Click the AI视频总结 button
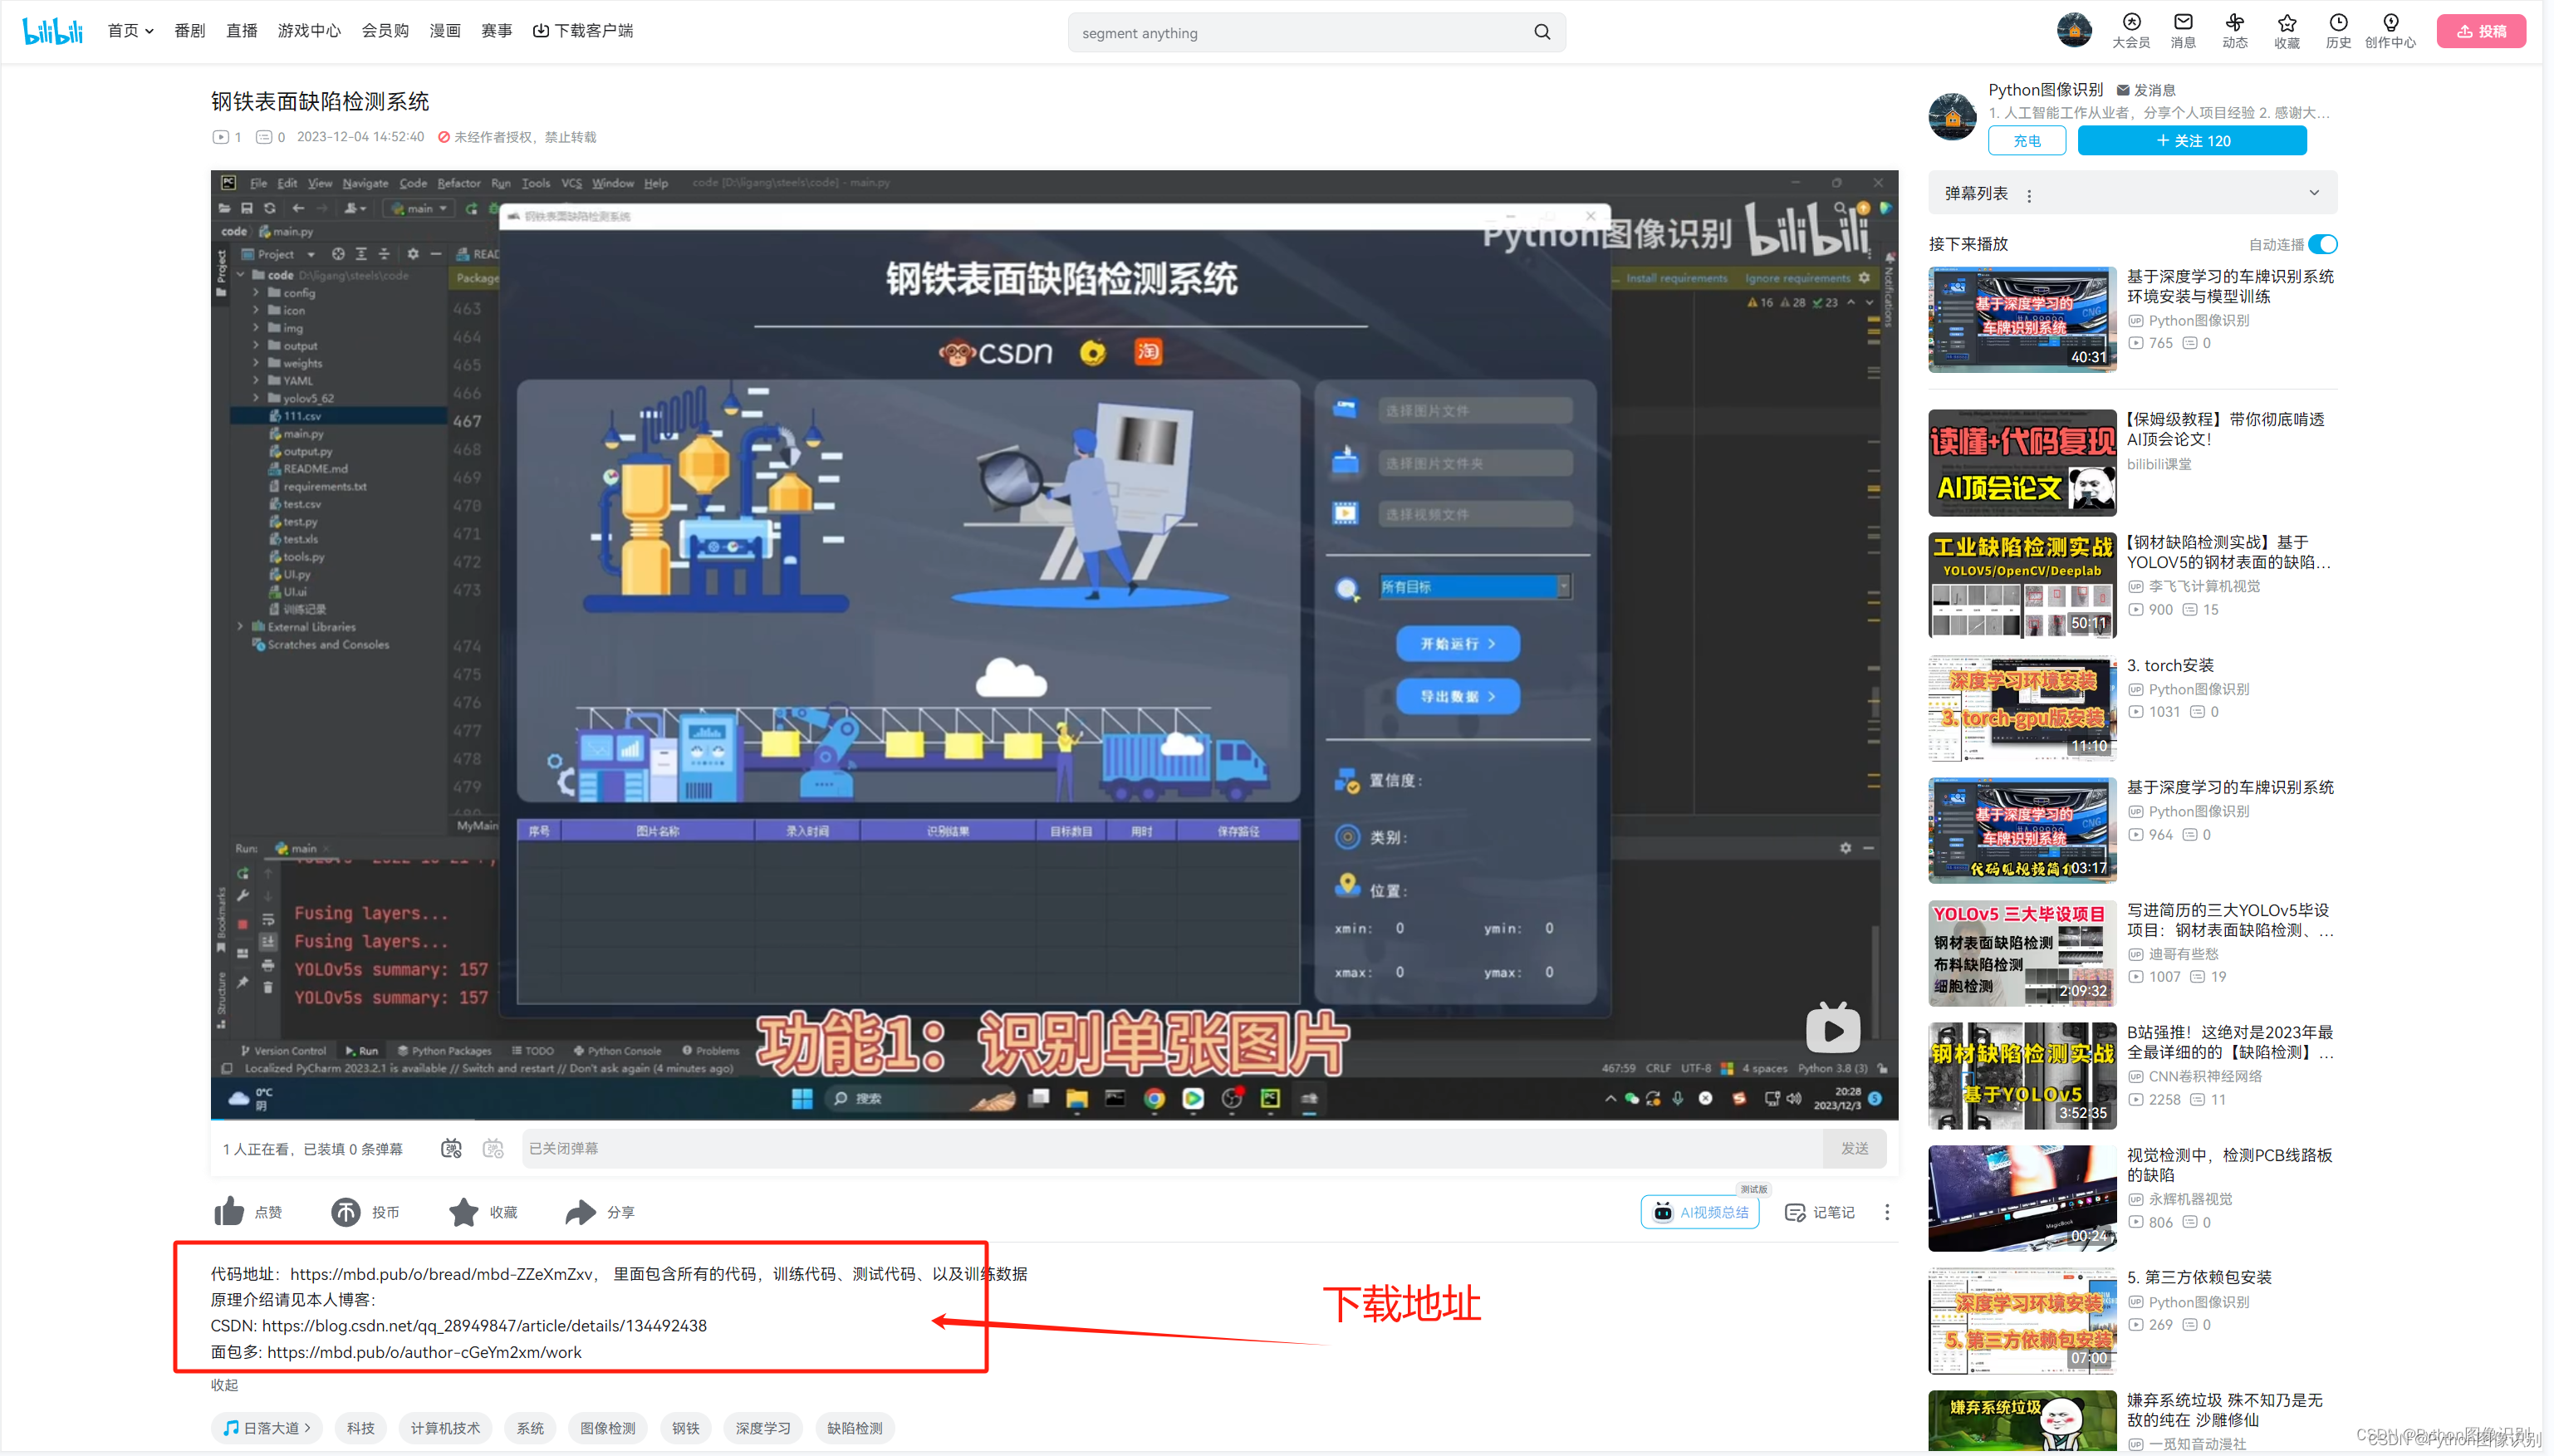The image size is (2554, 1456). point(1700,1212)
